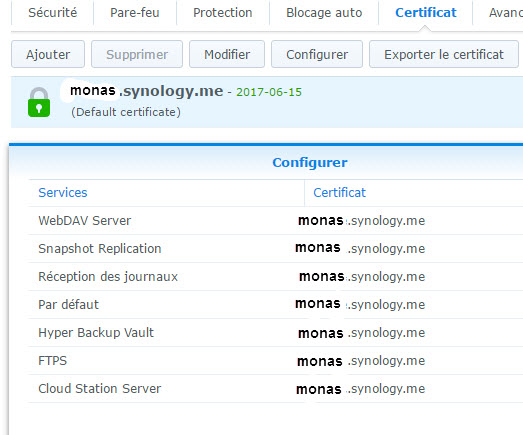
Task: Open certificate dropdown for Par défaut
Action: [x=360, y=305]
